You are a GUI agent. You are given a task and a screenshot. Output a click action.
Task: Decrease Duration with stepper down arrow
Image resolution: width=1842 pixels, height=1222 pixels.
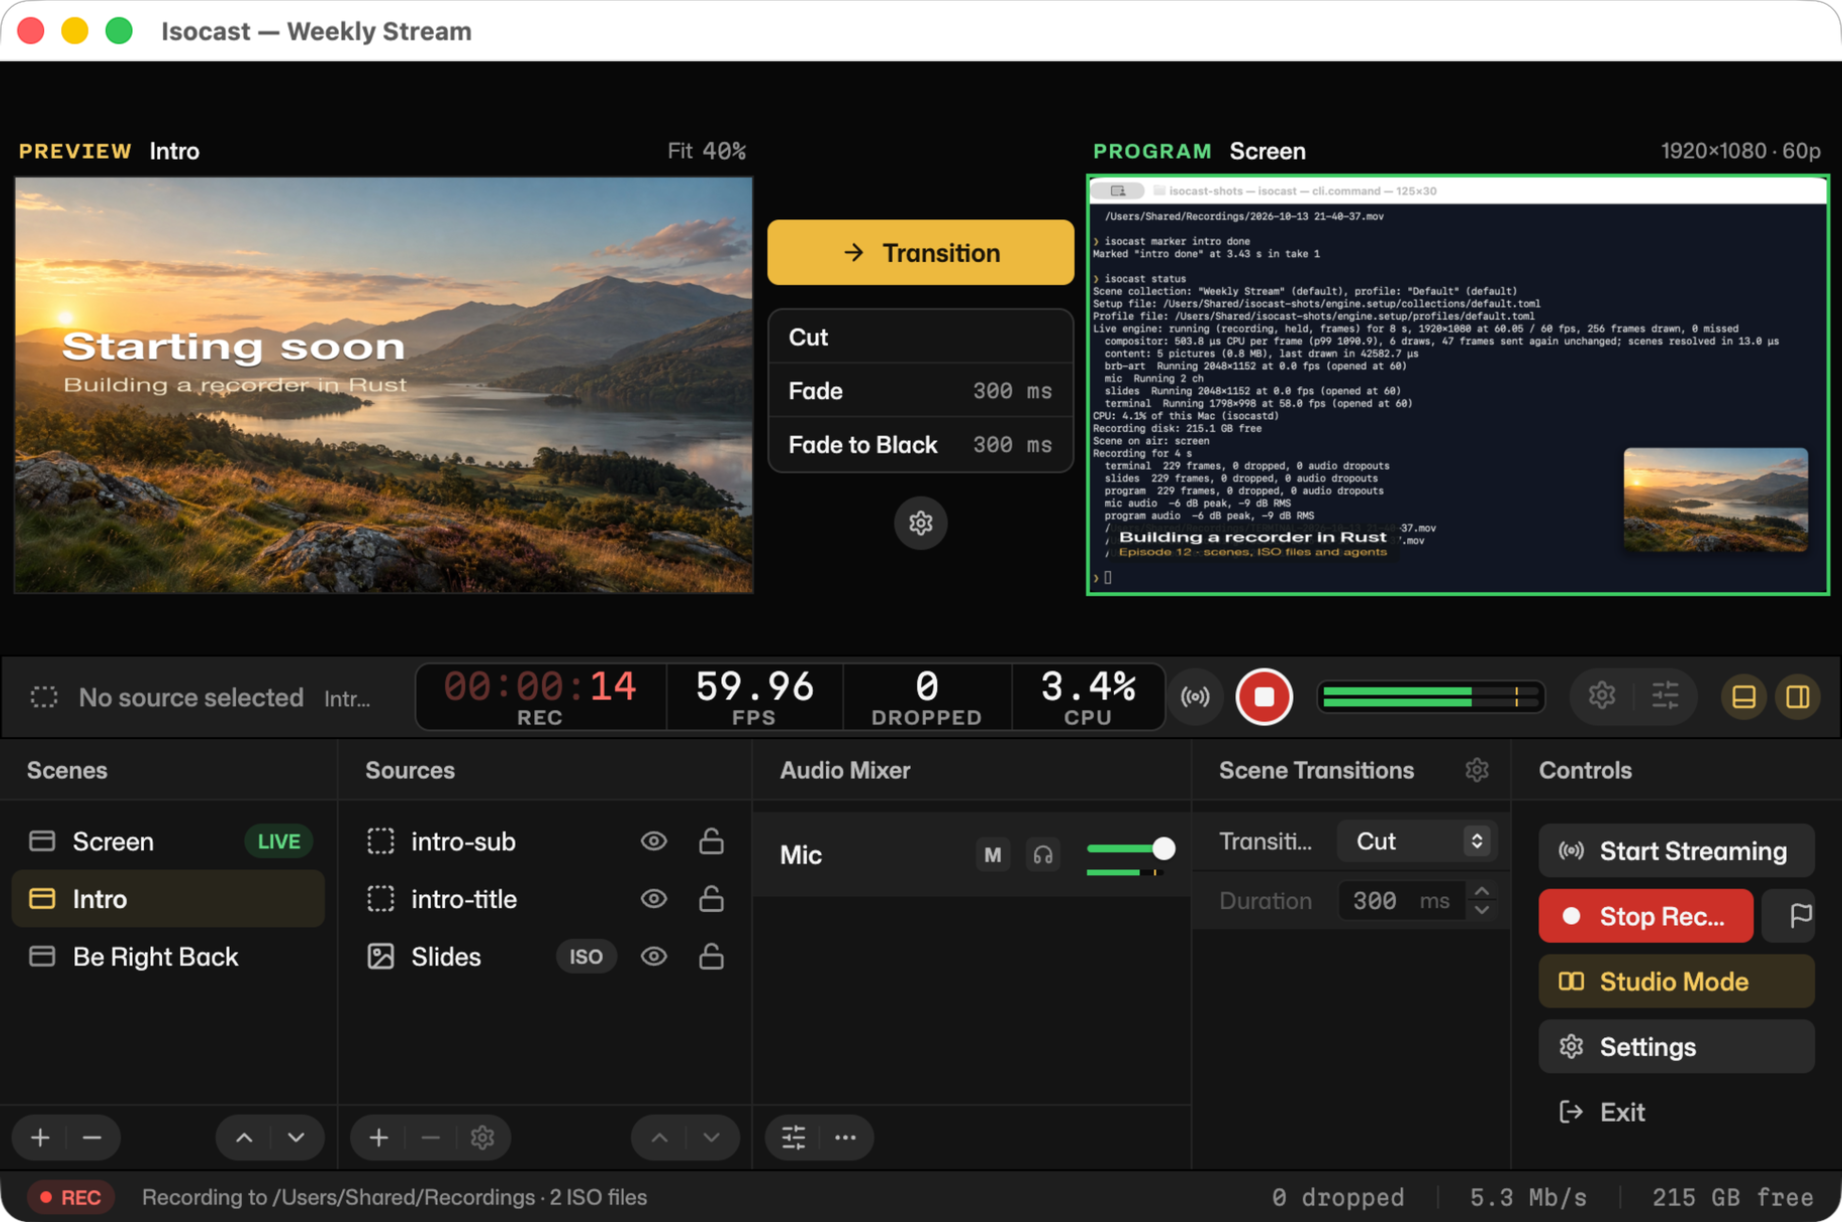1482,911
